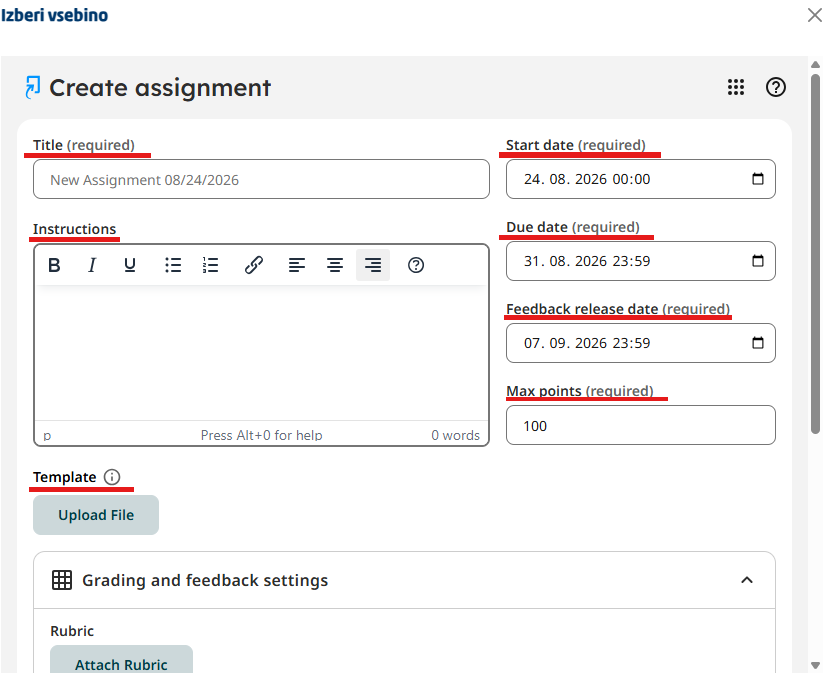Click the 'Grading and feedback settings' heading
This screenshot has height=681, width=827.
[205, 580]
